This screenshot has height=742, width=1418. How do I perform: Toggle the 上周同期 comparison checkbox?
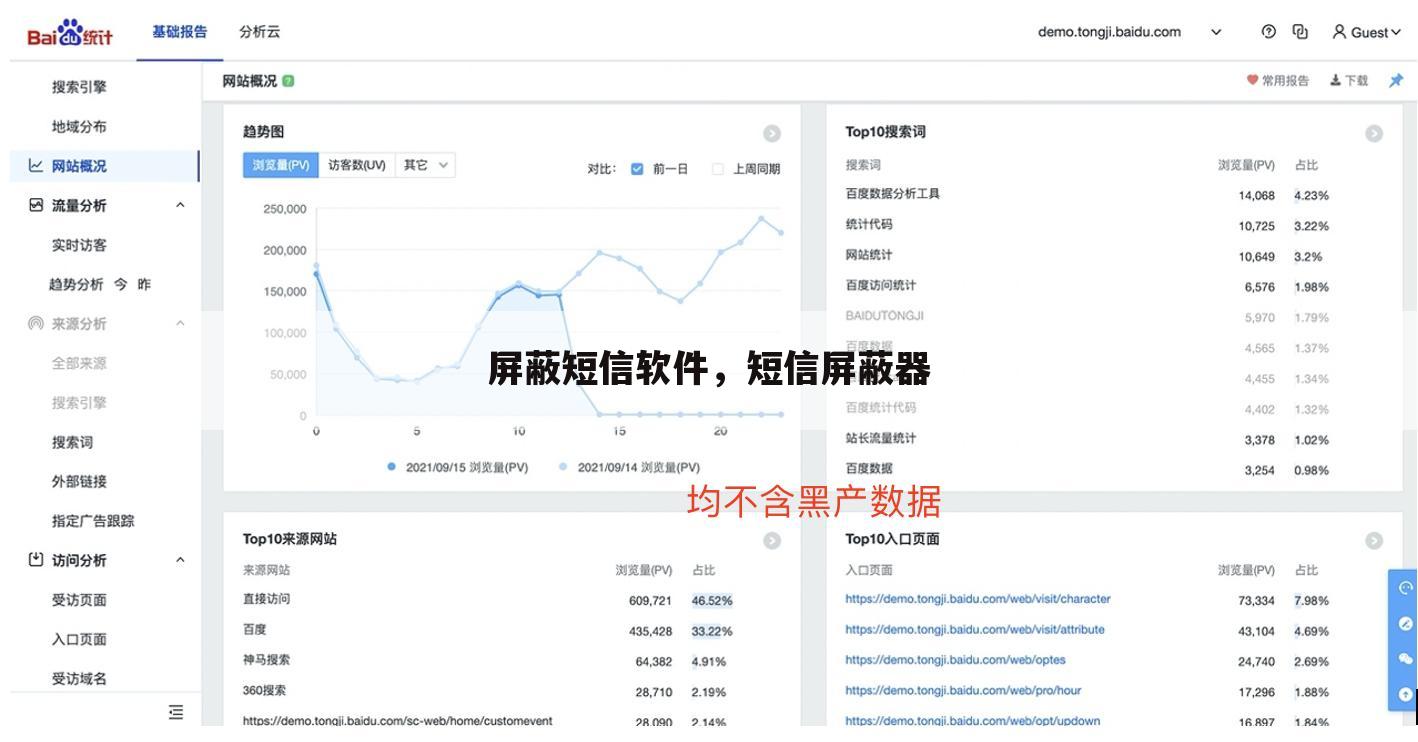pyautogui.click(x=717, y=169)
